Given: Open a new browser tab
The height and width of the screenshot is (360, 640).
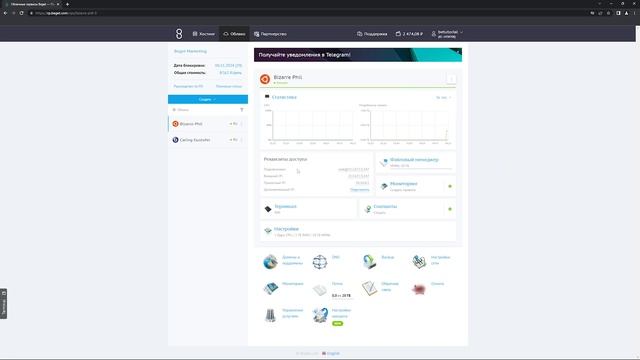Looking at the screenshot, I should click(x=67, y=4).
